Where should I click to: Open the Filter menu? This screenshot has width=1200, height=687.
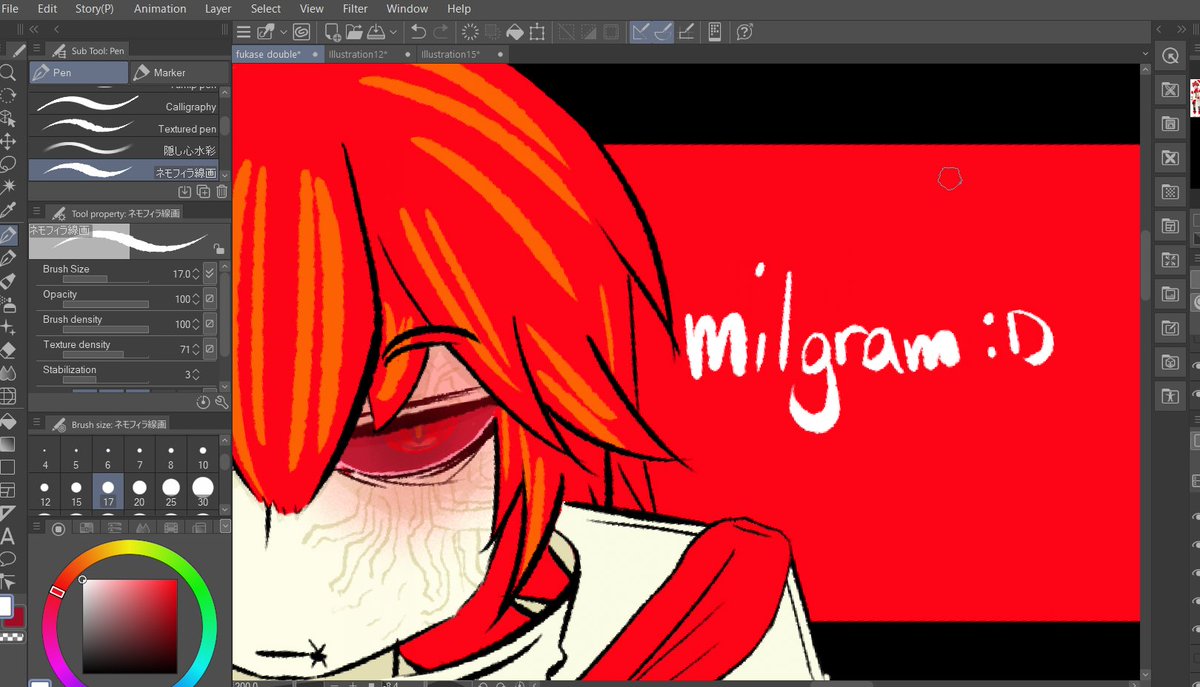[355, 8]
